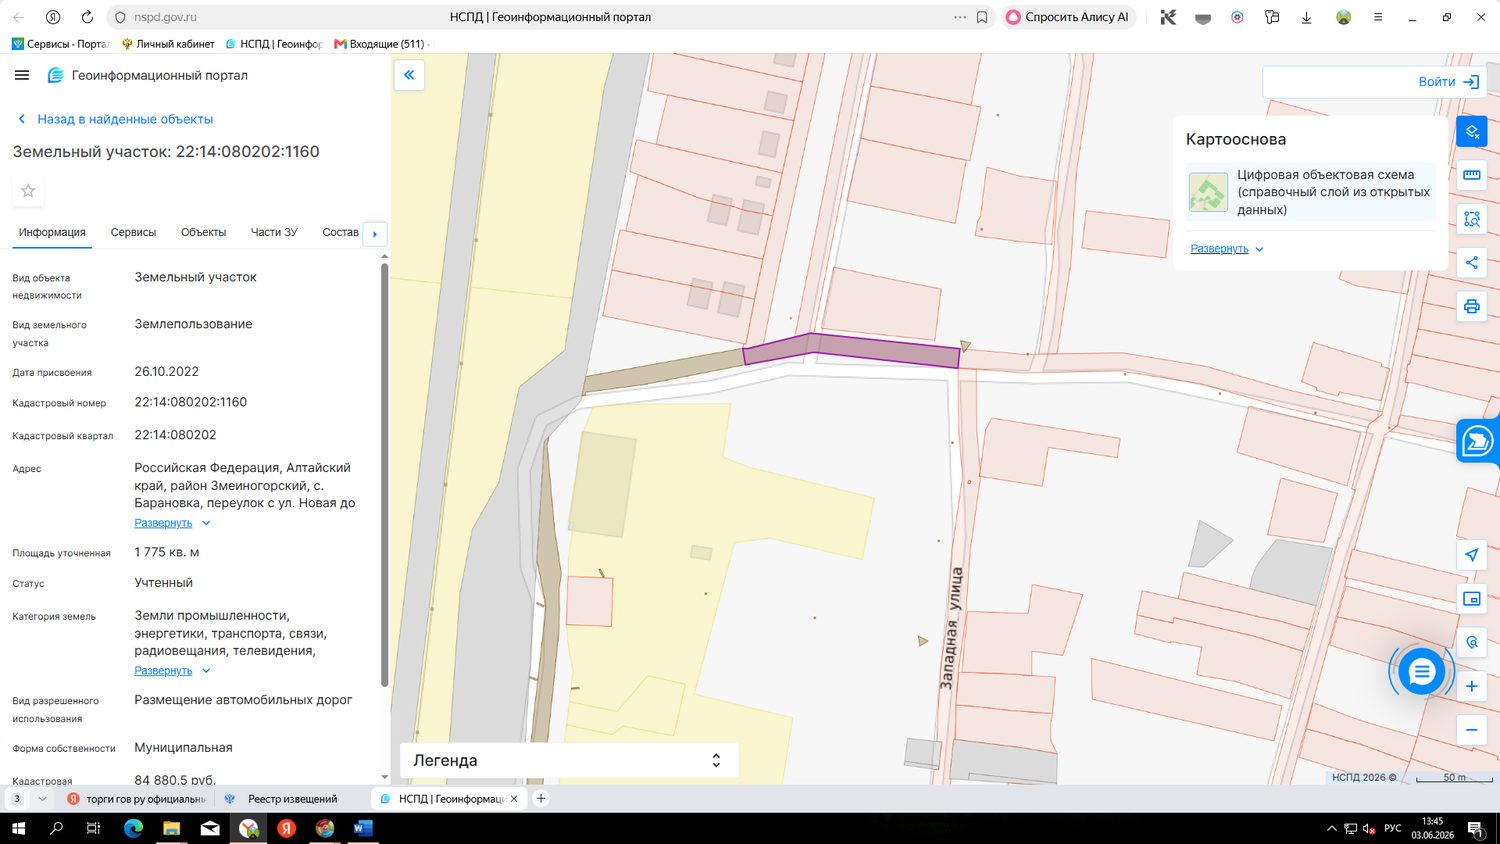Zoom in on the map with plus
The height and width of the screenshot is (844, 1500).
coord(1472,686)
